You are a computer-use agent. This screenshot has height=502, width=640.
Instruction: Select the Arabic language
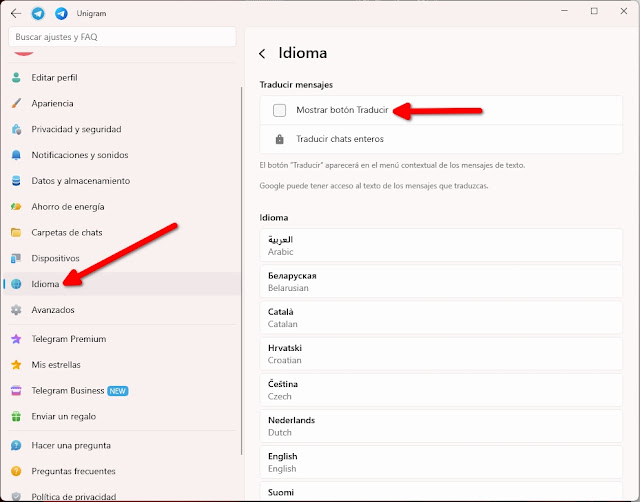pyautogui.click(x=441, y=245)
